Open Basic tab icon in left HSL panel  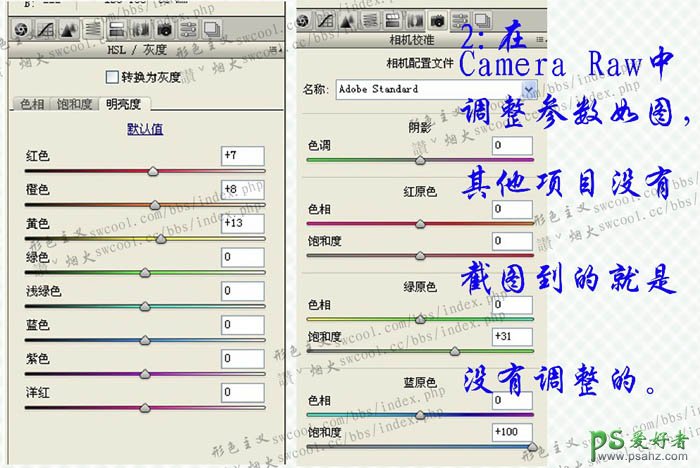pyautogui.click(x=19, y=31)
